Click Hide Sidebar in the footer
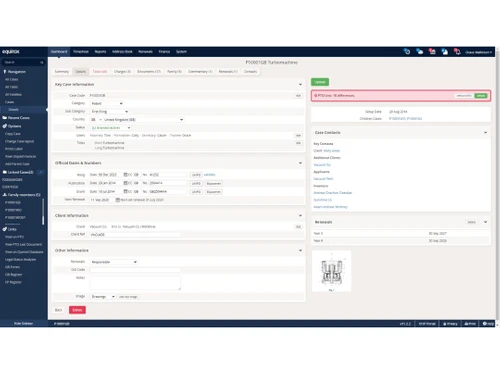Viewport: 500px width, 375px height. pyautogui.click(x=23, y=324)
